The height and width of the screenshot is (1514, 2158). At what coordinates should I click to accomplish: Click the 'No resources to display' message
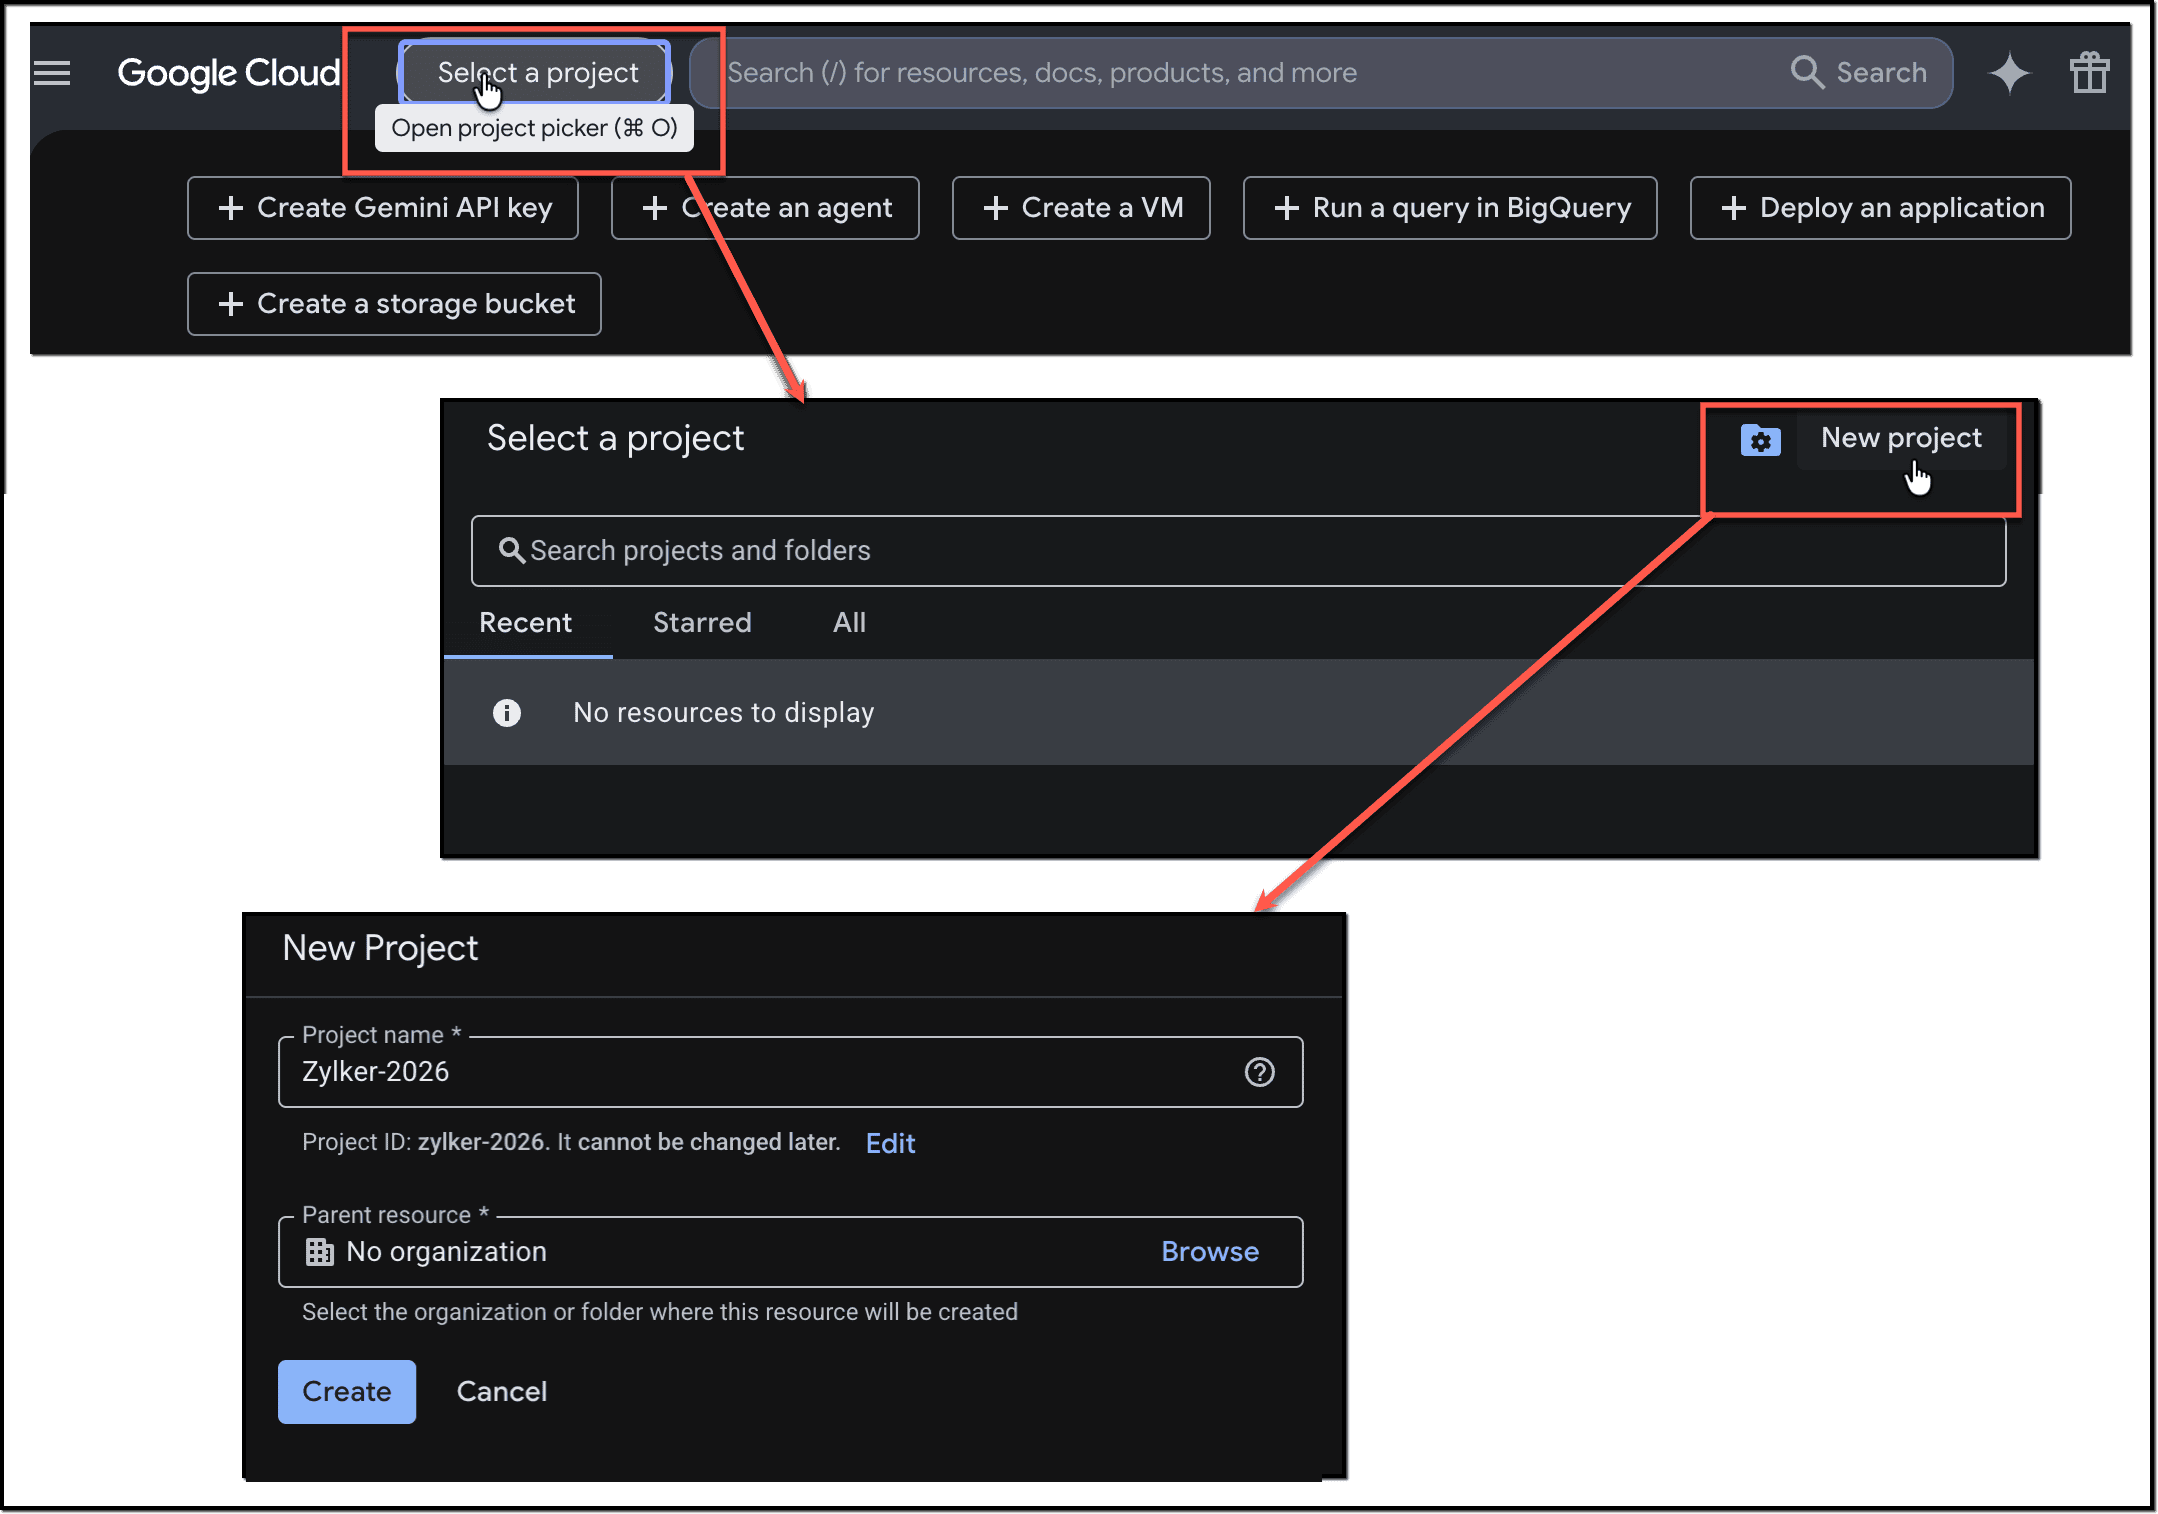(x=724, y=712)
